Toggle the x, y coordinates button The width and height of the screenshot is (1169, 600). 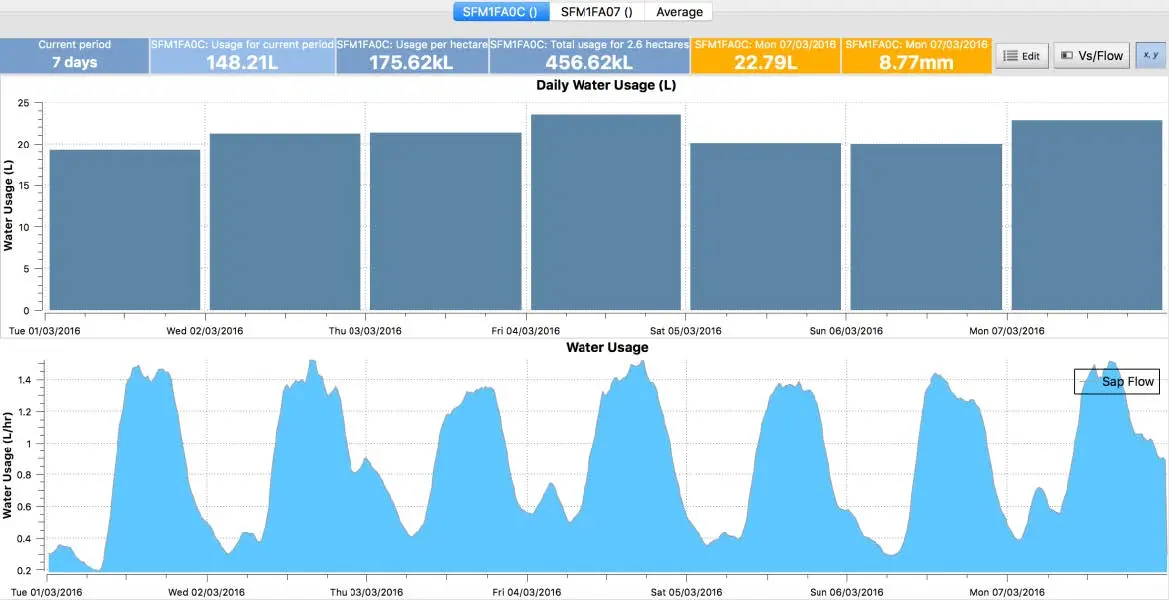click(x=1150, y=56)
